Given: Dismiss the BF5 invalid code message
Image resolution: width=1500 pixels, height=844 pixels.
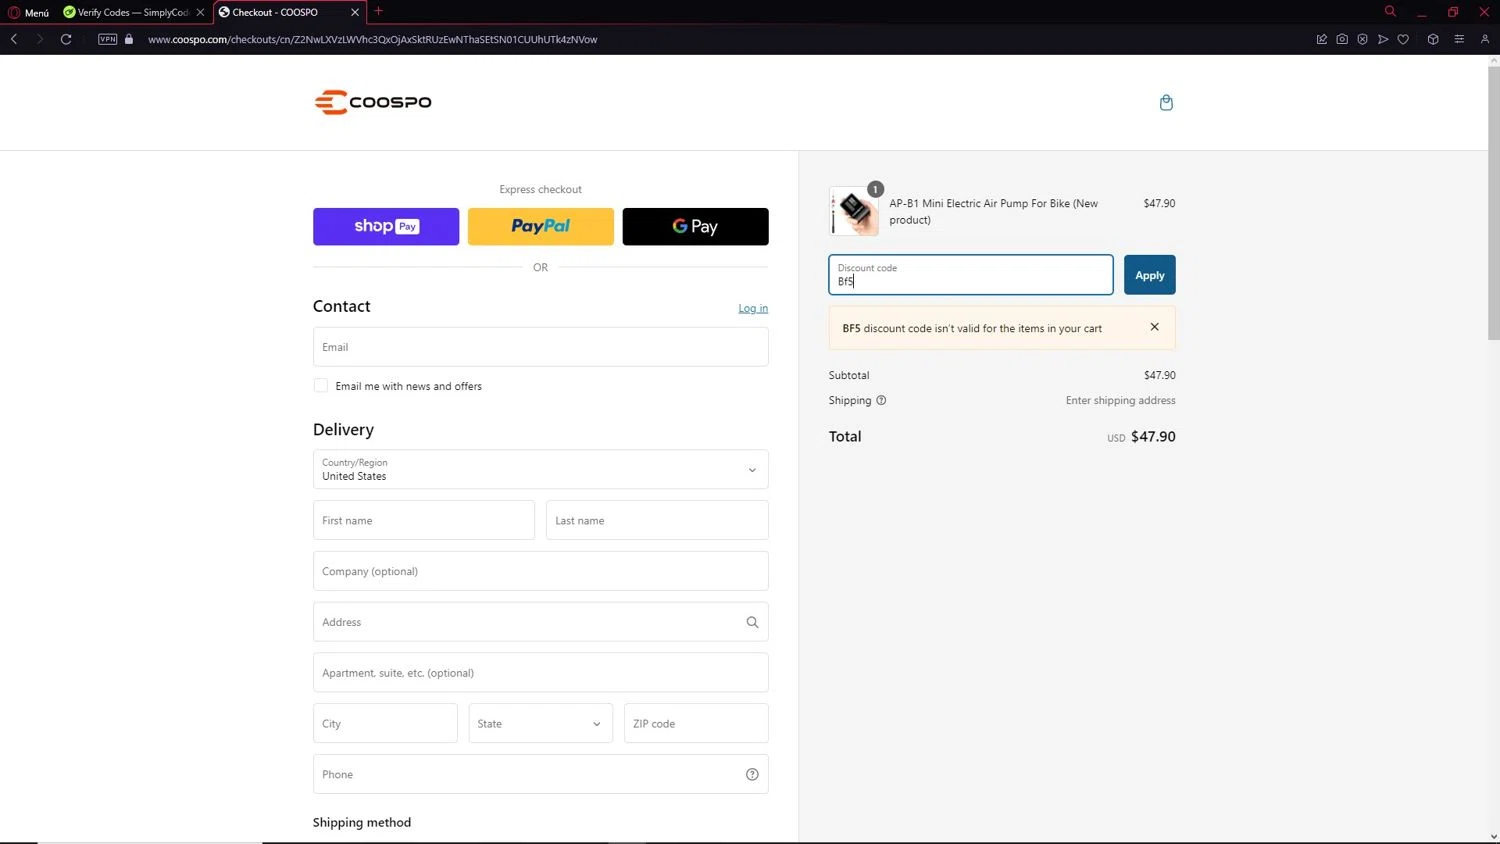Looking at the screenshot, I should click(1154, 327).
